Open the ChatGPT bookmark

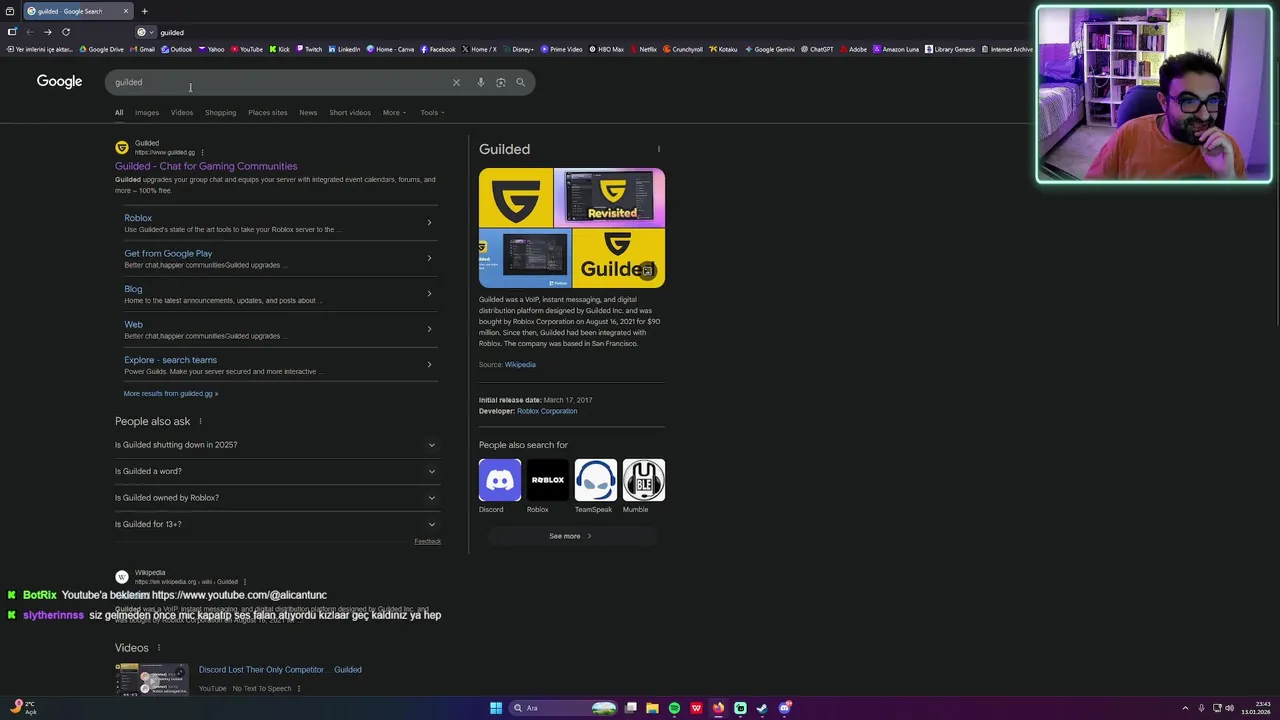[817, 49]
